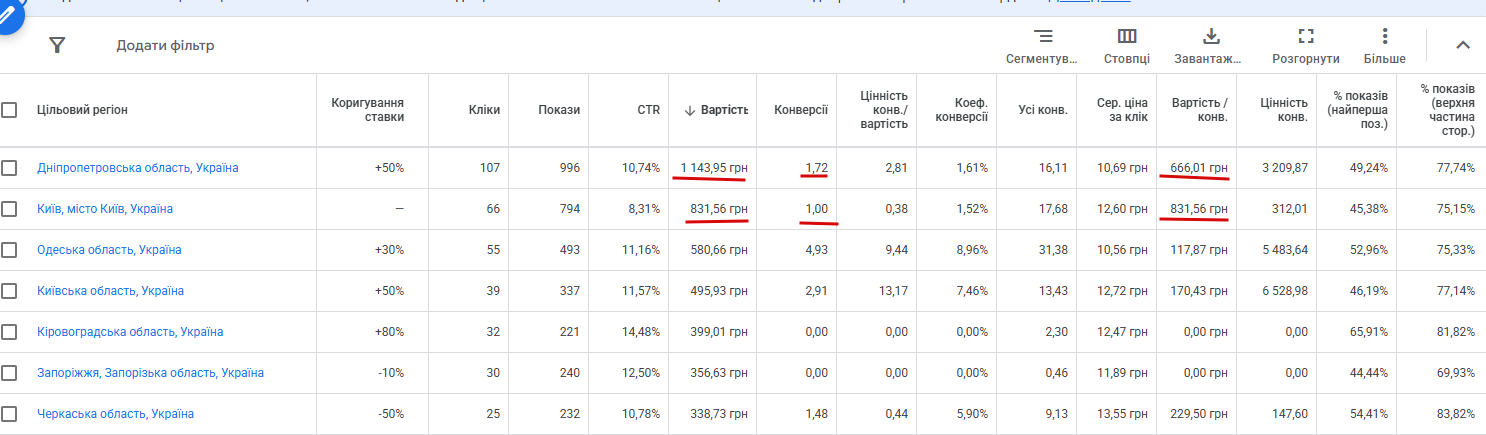Click the sort arrow beside Вартість
This screenshot has height=435, width=1486.
click(689, 110)
